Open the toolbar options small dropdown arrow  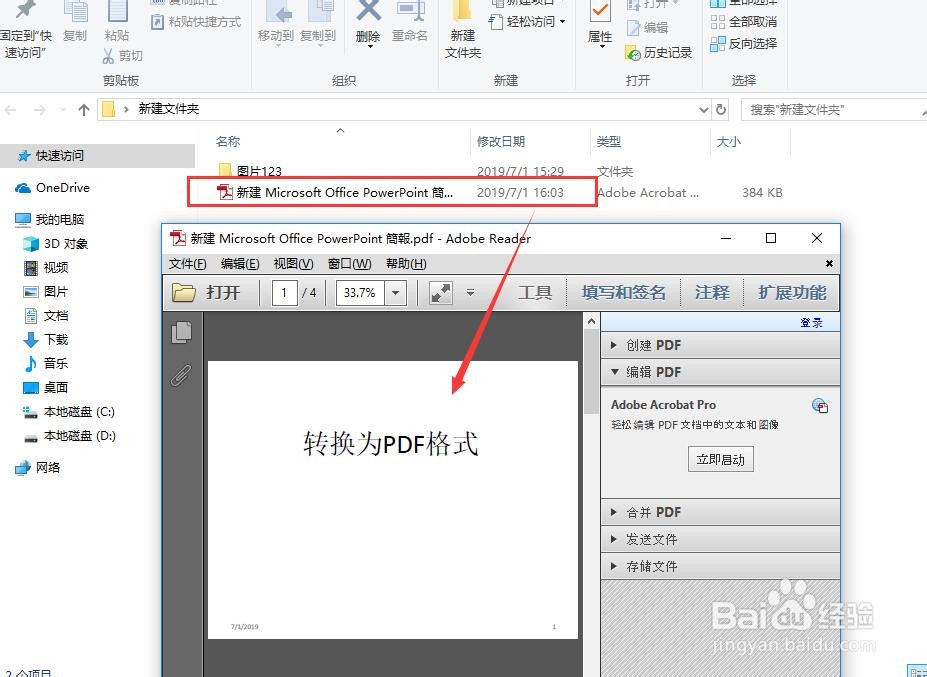click(471, 292)
